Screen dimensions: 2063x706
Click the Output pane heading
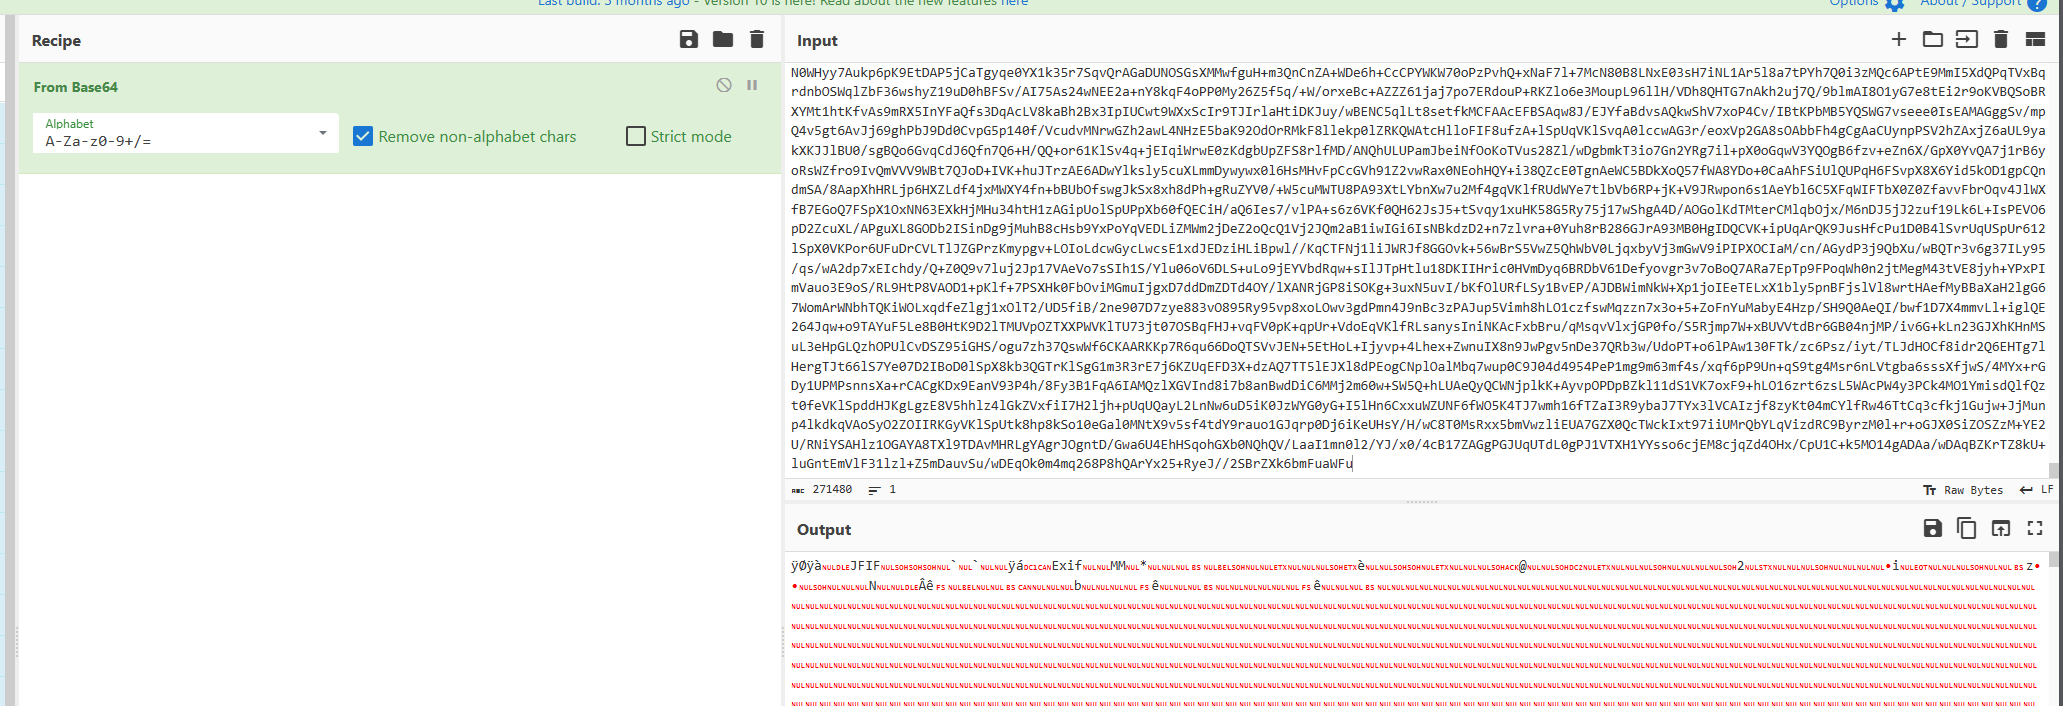(x=824, y=530)
